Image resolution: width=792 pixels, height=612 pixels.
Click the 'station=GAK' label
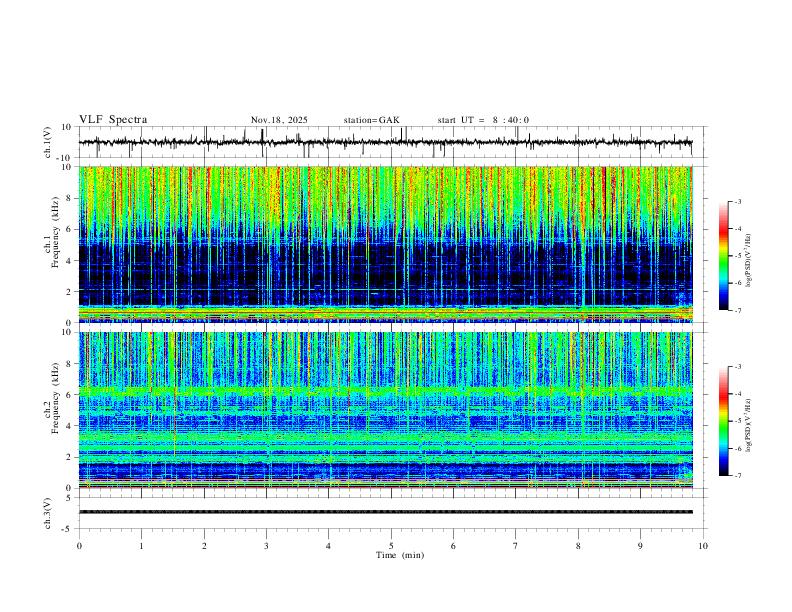click(371, 120)
